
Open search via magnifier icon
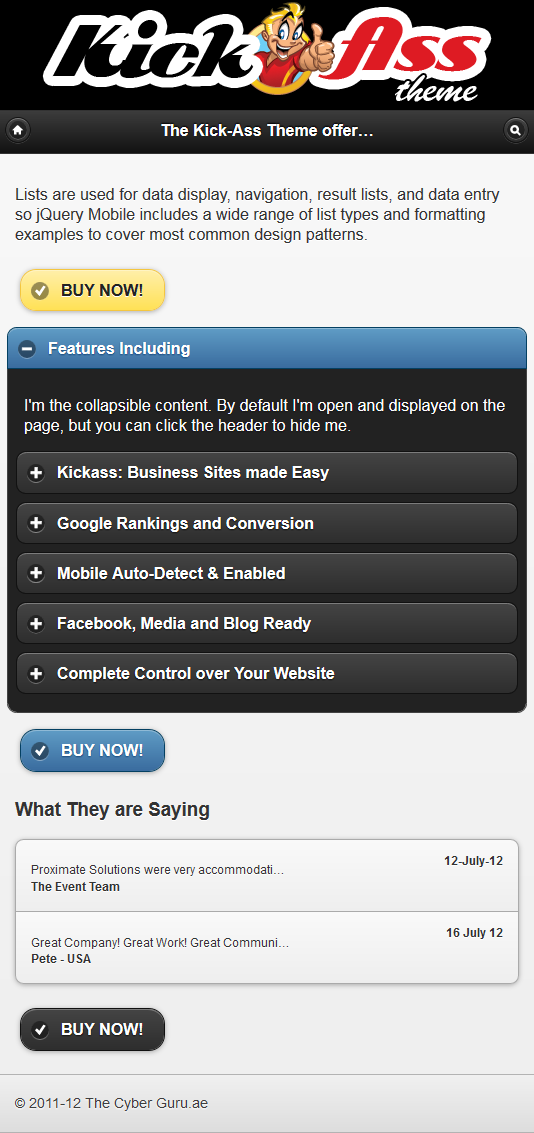(x=515, y=131)
